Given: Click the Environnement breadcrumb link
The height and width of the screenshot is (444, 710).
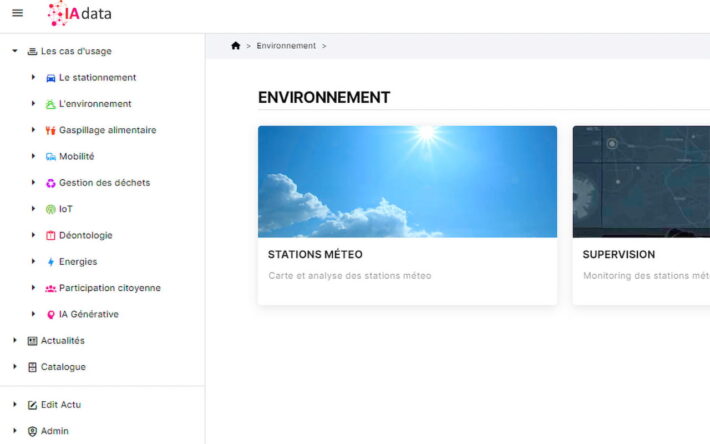Looking at the screenshot, I should point(286,46).
